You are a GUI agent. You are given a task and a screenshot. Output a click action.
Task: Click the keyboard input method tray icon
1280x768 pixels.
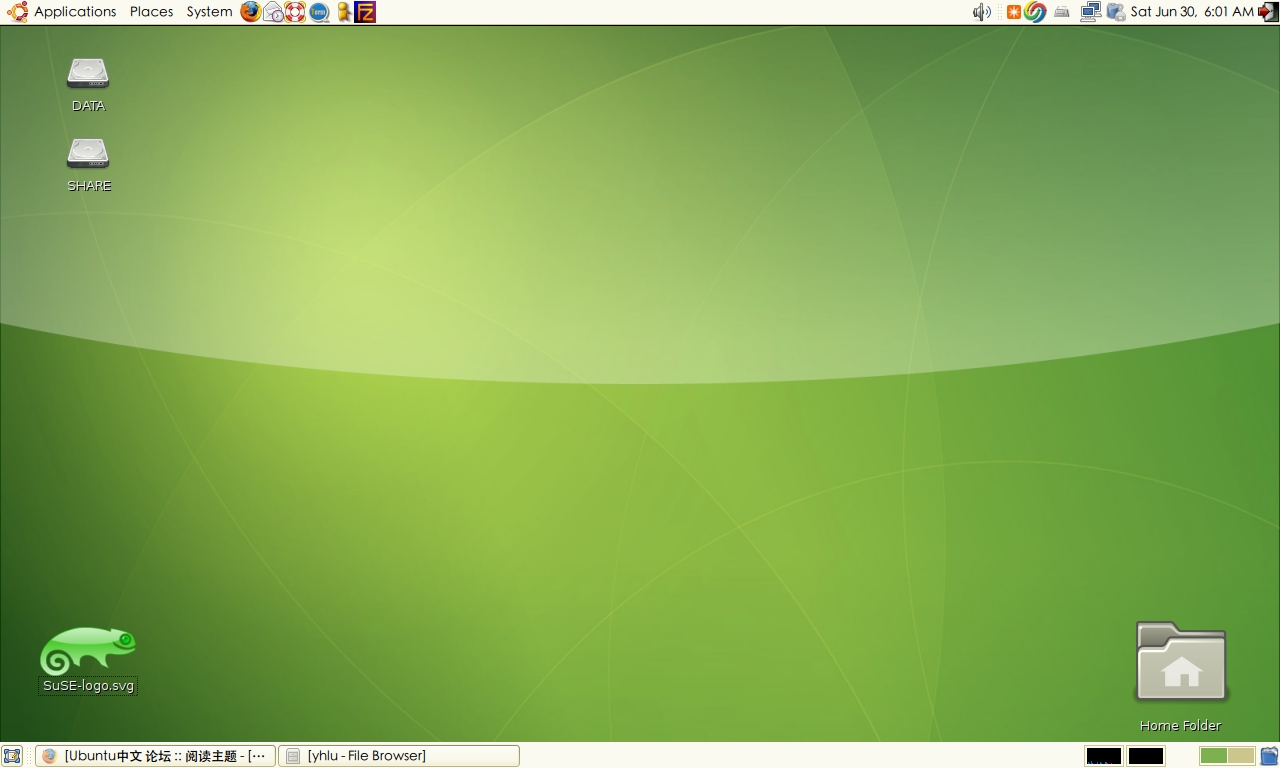point(1062,12)
